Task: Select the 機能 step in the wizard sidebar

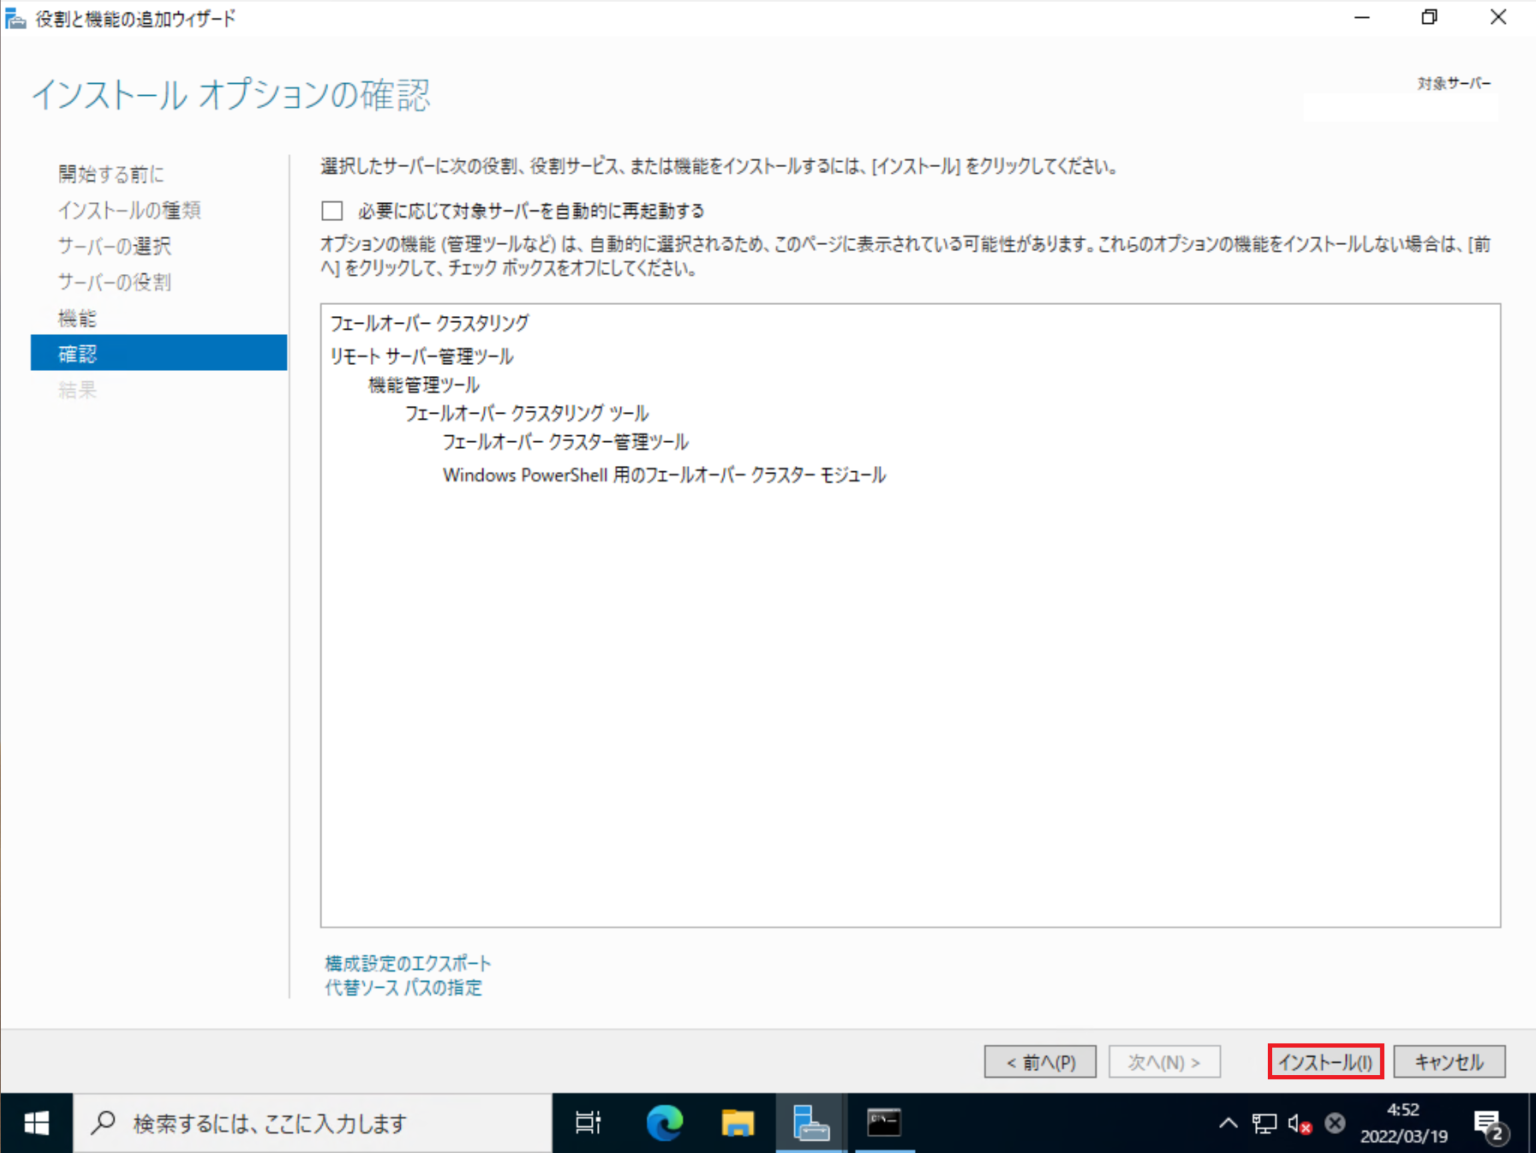Action: tap(76, 317)
